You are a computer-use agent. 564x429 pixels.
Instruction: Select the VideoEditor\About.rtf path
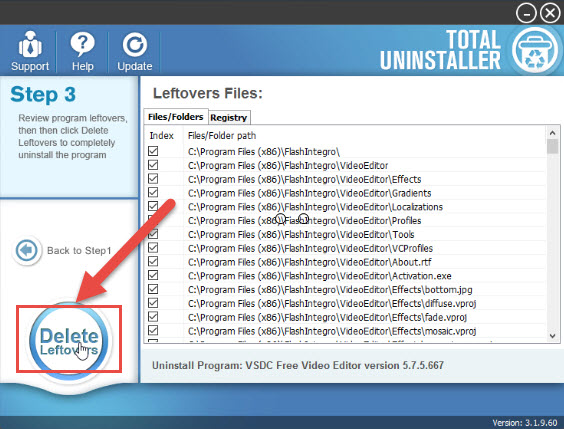point(309,262)
